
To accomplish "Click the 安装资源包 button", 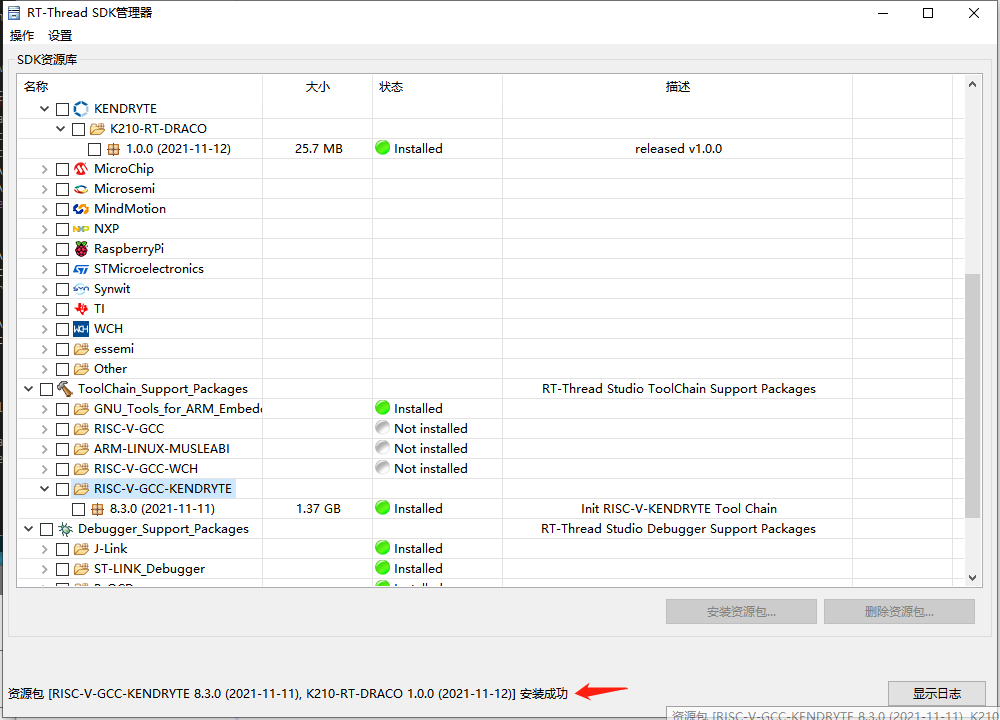I will 741,612.
